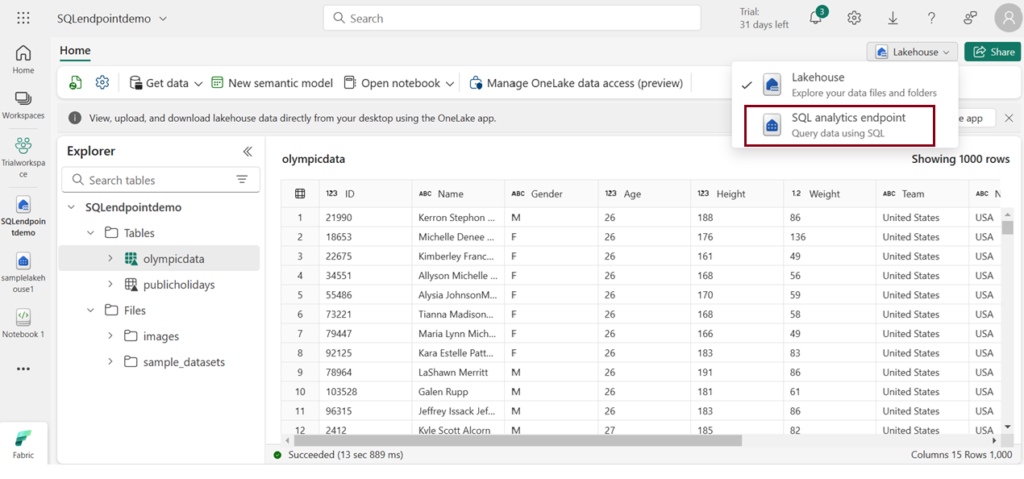This screenshot has height=479, width=1024.
Task: Collapse the Explorer pane with double chevron
Action: [248, 151]
